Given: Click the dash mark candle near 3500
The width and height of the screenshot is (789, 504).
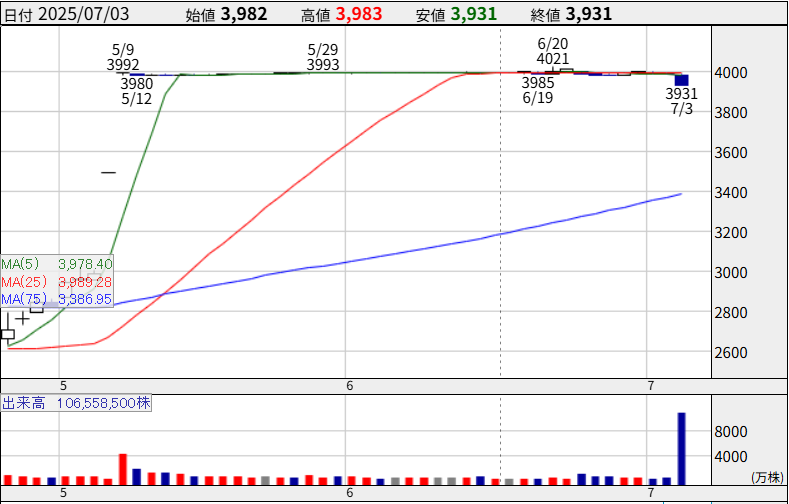Looking at the screenshot, I should coord(108,173).
